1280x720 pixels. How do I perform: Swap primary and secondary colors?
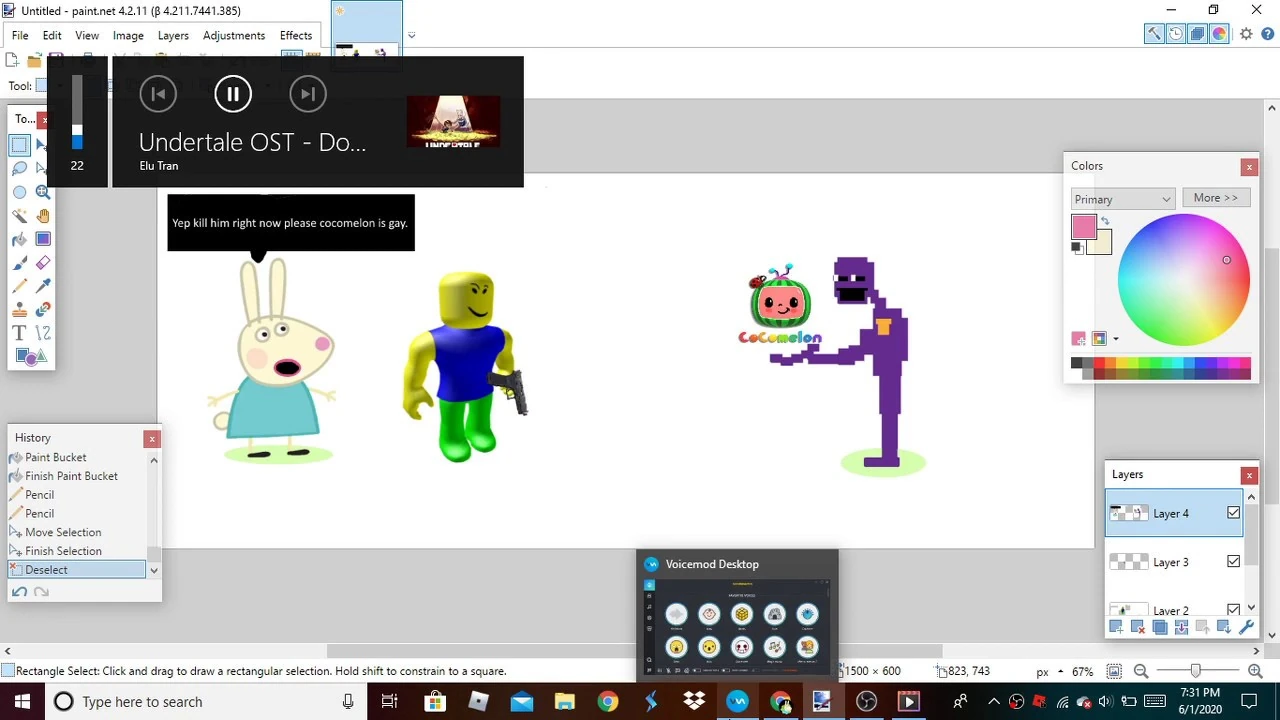1105,221
